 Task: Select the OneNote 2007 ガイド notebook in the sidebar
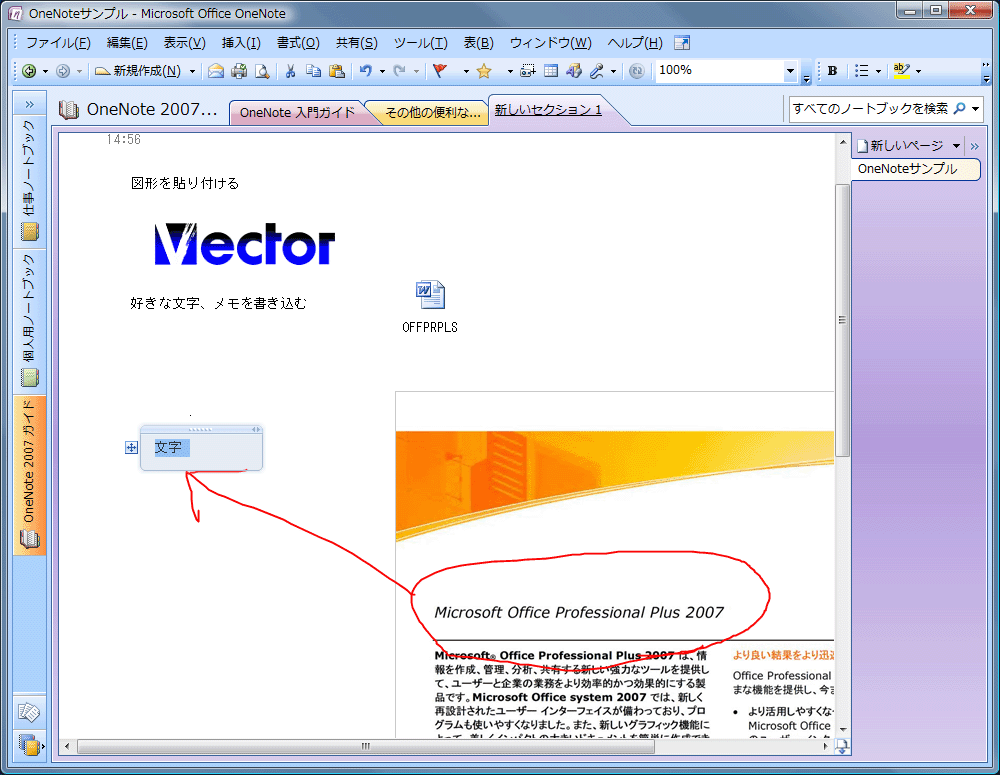pos(29,474)
